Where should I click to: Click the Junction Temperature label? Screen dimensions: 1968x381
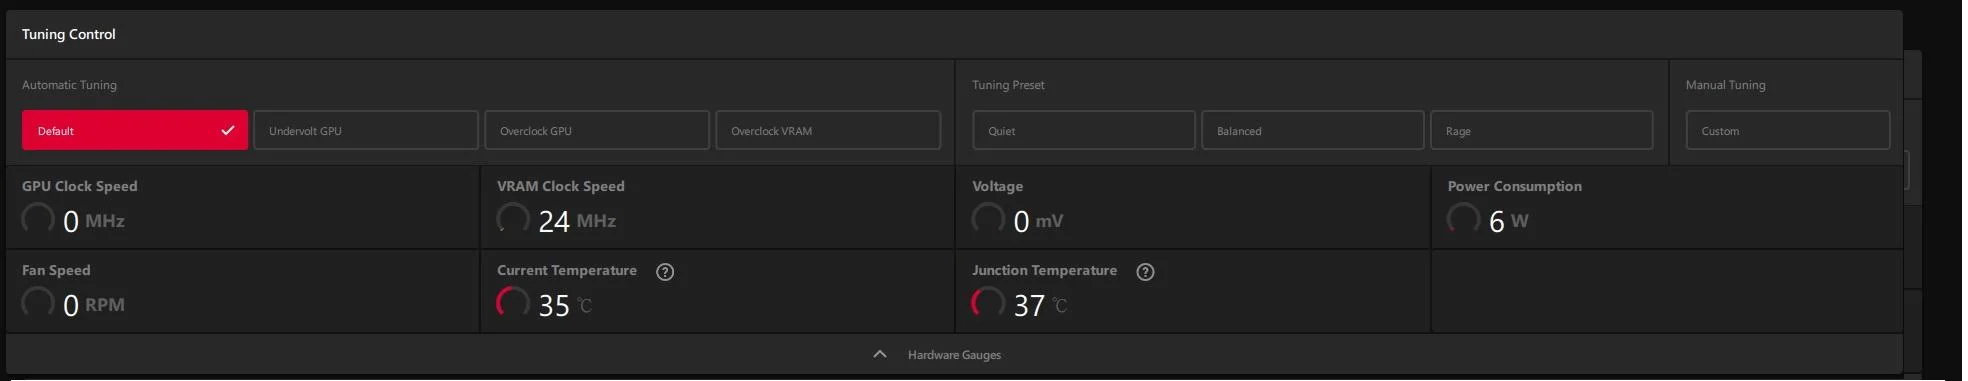click(1045, 270)
